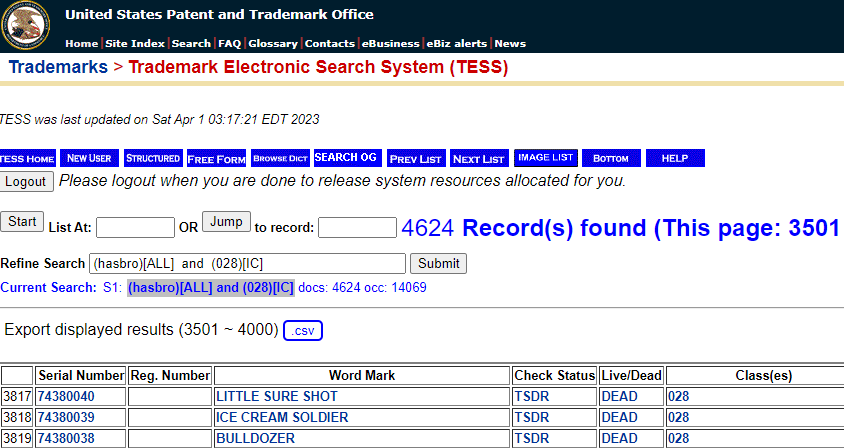Screen dimensions: 844x448
Task: Click the Trademark Electronic Search System title
Action: [x=318, y=67]
